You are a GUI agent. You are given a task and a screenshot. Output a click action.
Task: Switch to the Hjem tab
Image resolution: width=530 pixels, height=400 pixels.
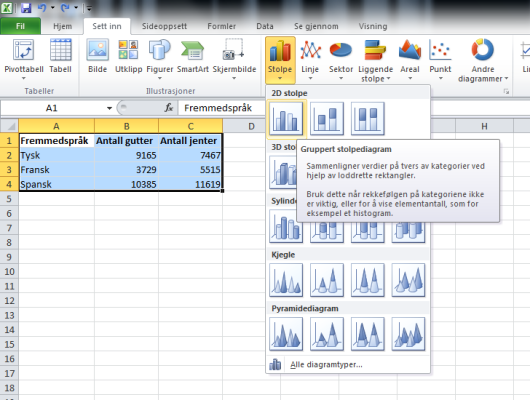[63, 26]
